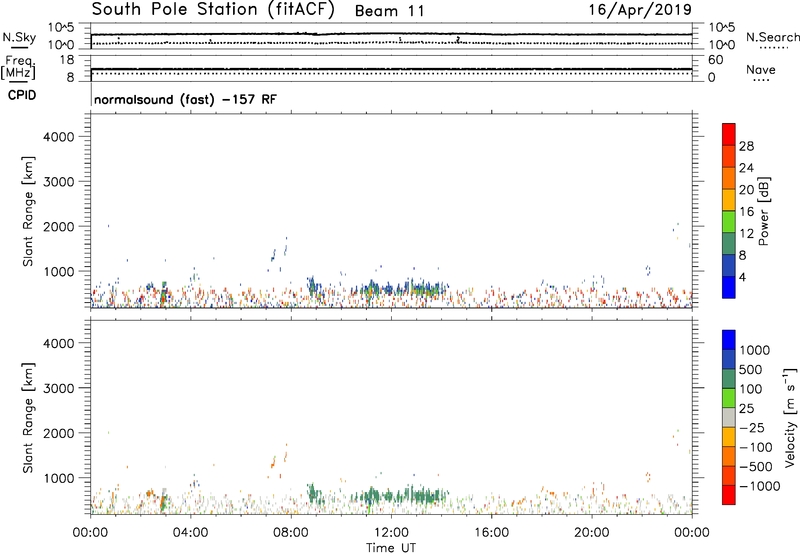Screen dimensions: 800x554
Task: Click the Freq. [MHz] axis label
Action: tap(19, 68)
